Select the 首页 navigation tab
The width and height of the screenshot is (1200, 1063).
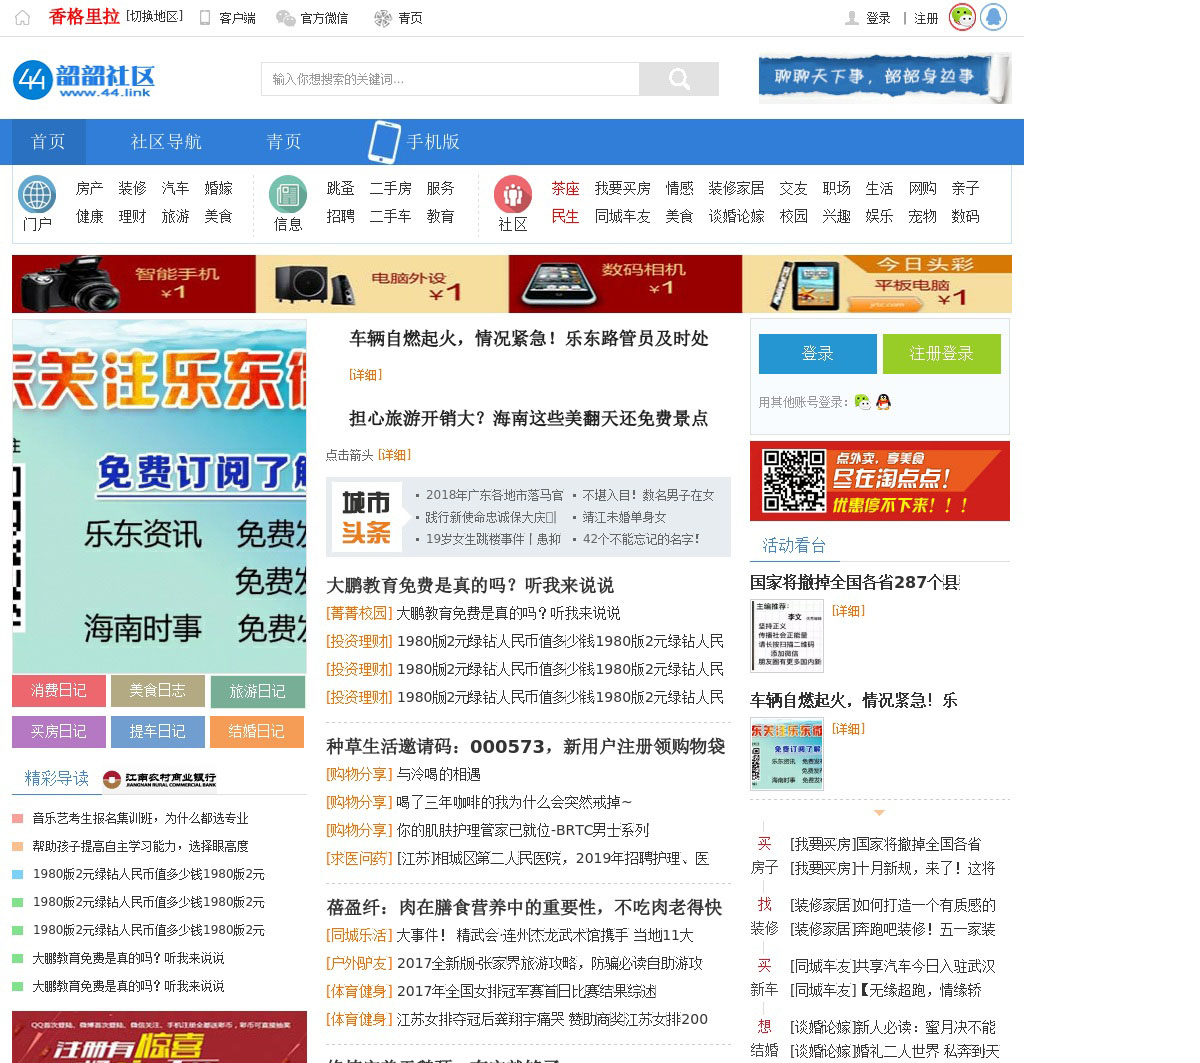[x=48, y=142]
